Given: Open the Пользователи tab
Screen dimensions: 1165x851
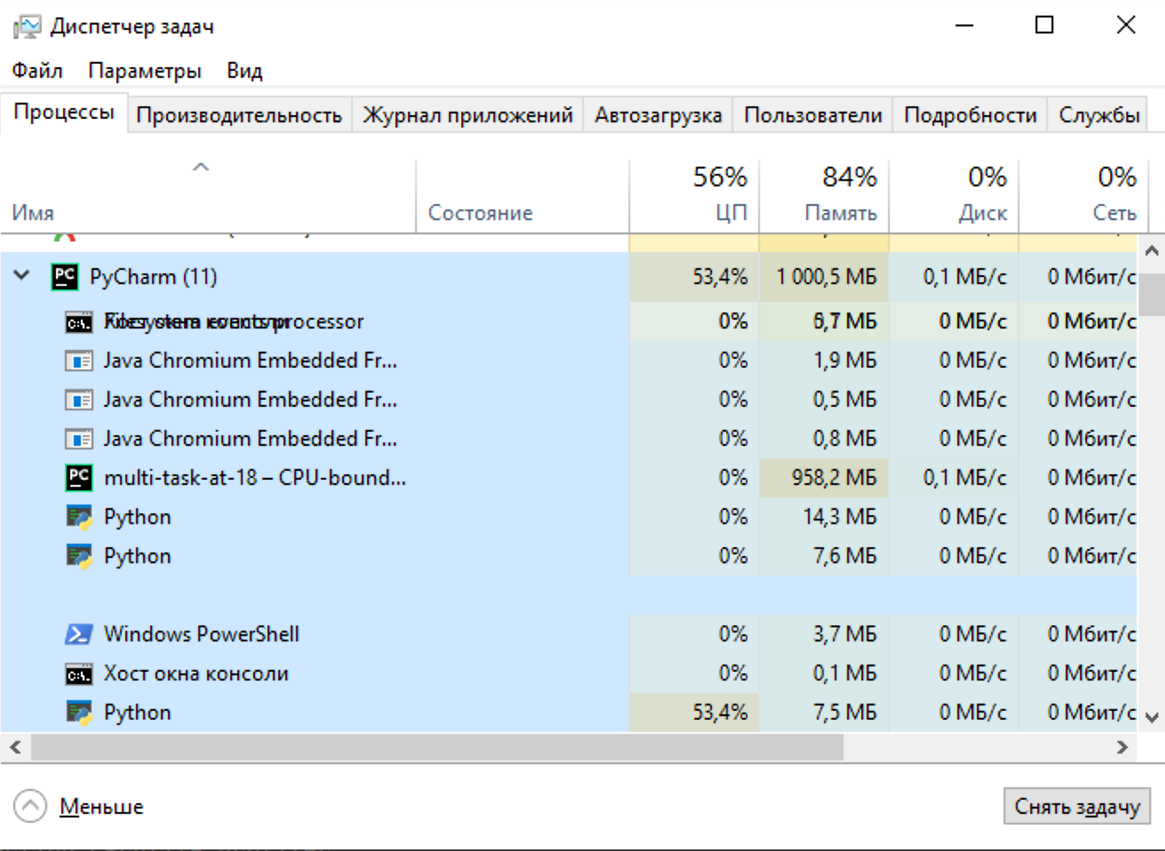Looking at the screenshot, I should pyautogui.click(x=813, y=115).
